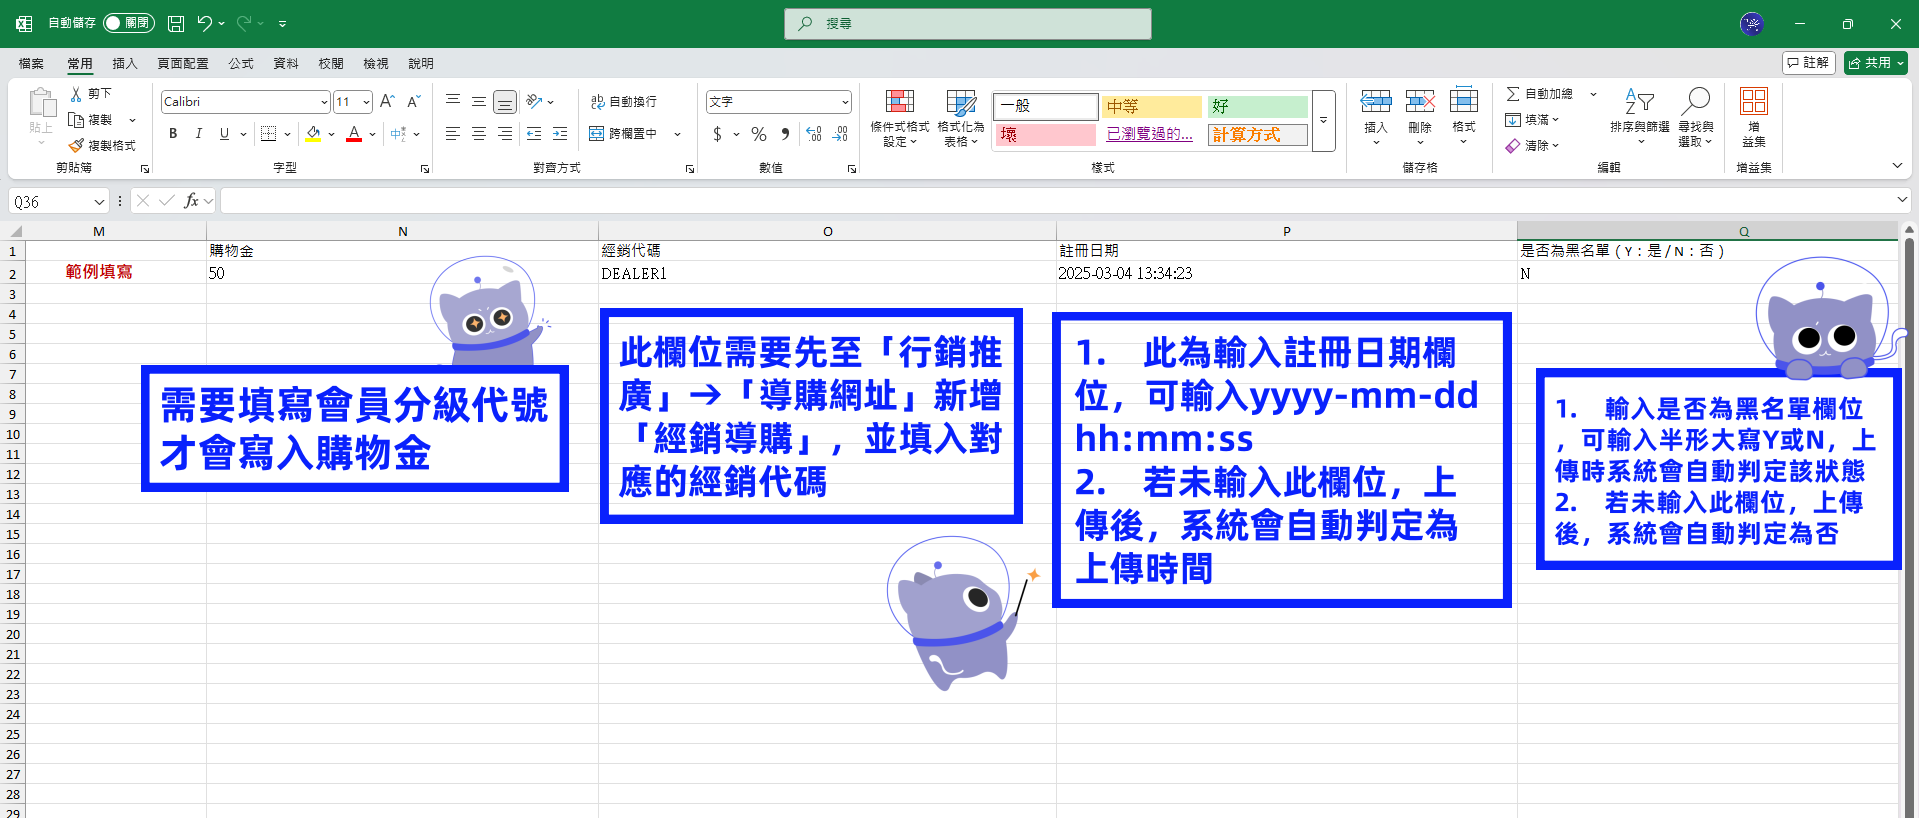
Task: Click the search box in title bar
Action: click(x=968, y=23)
